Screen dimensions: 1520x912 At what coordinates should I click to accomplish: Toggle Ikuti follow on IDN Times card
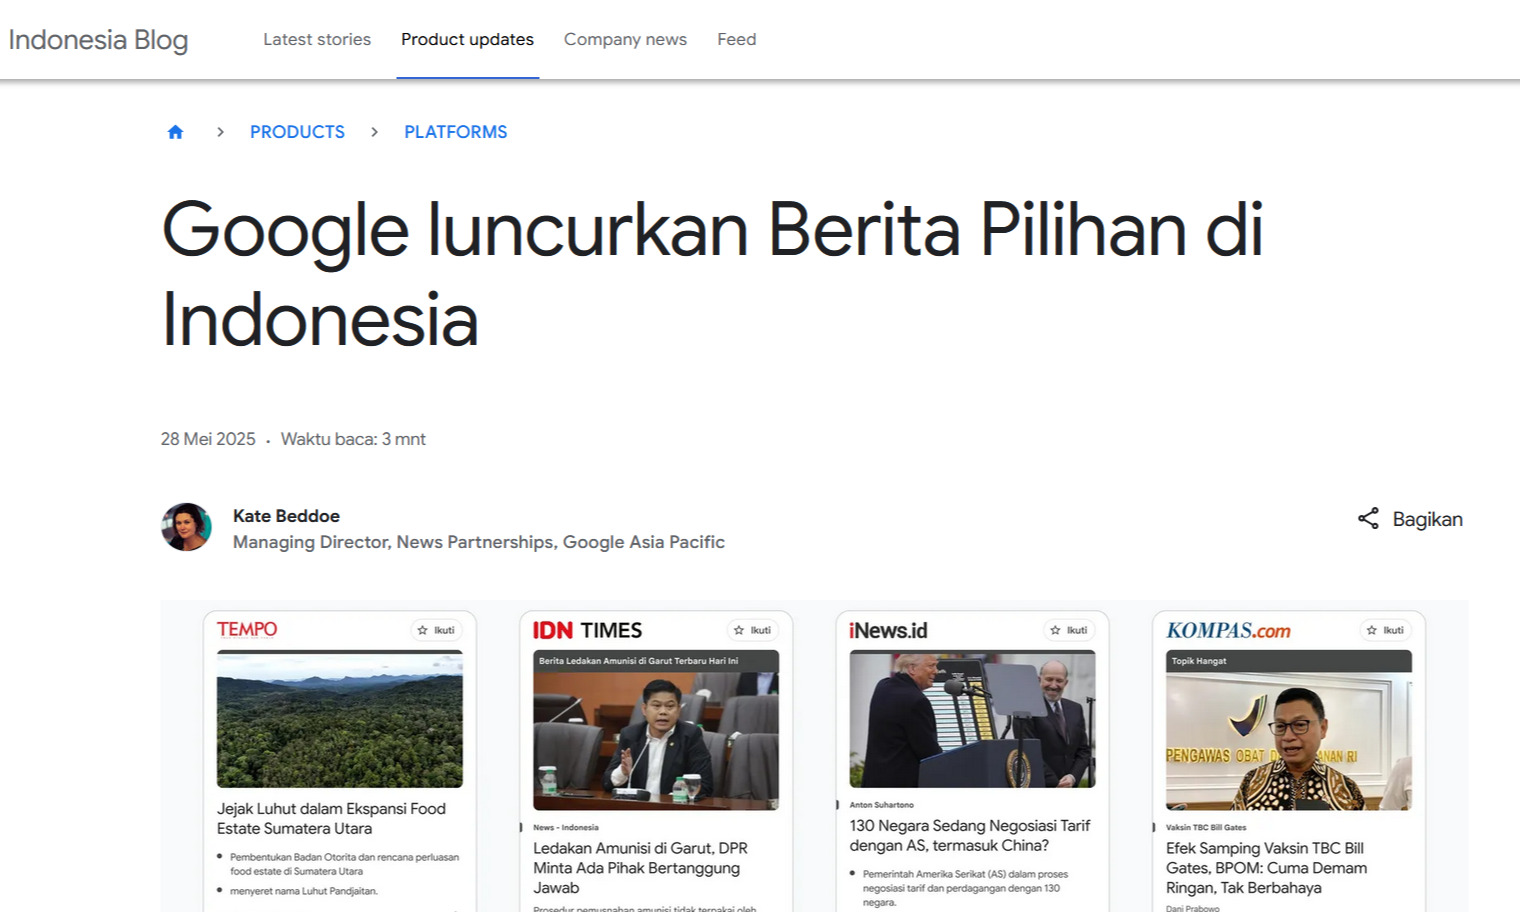(753, 630)
